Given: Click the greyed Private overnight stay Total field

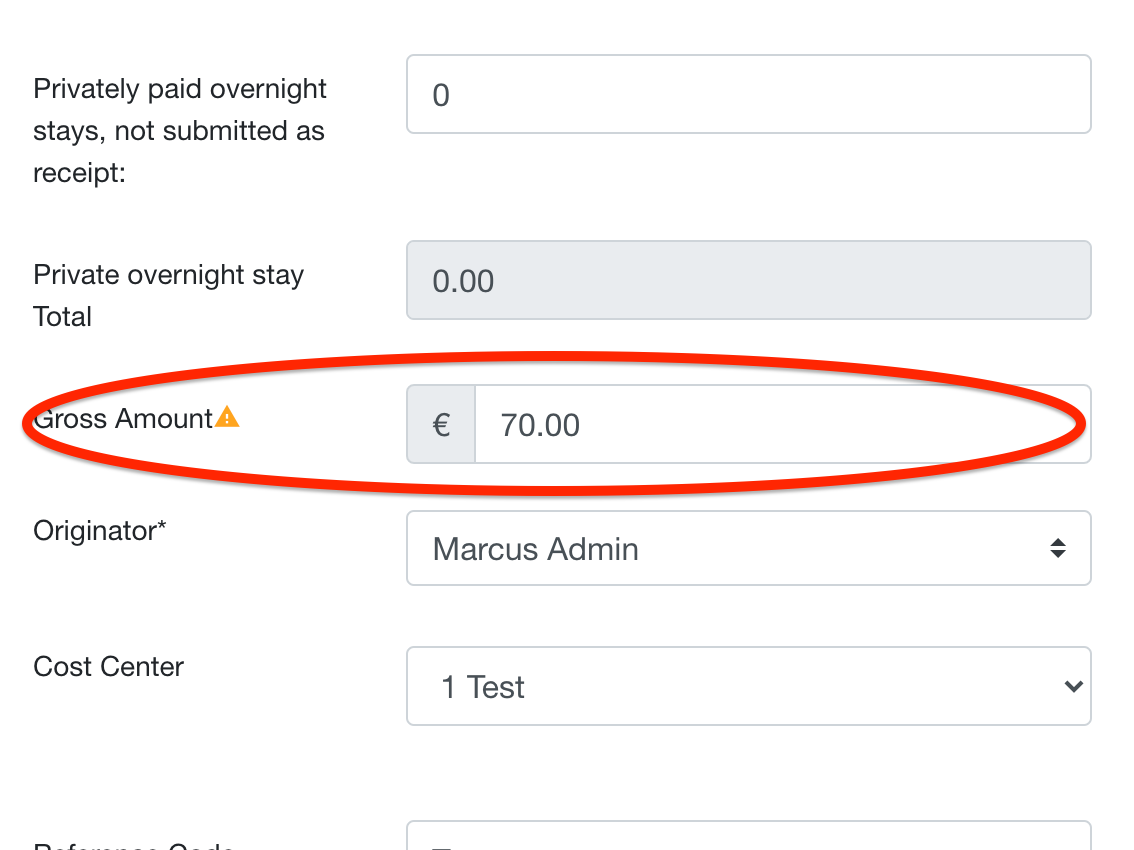Looking at the screenshot, I should click(x=749, y=280).
